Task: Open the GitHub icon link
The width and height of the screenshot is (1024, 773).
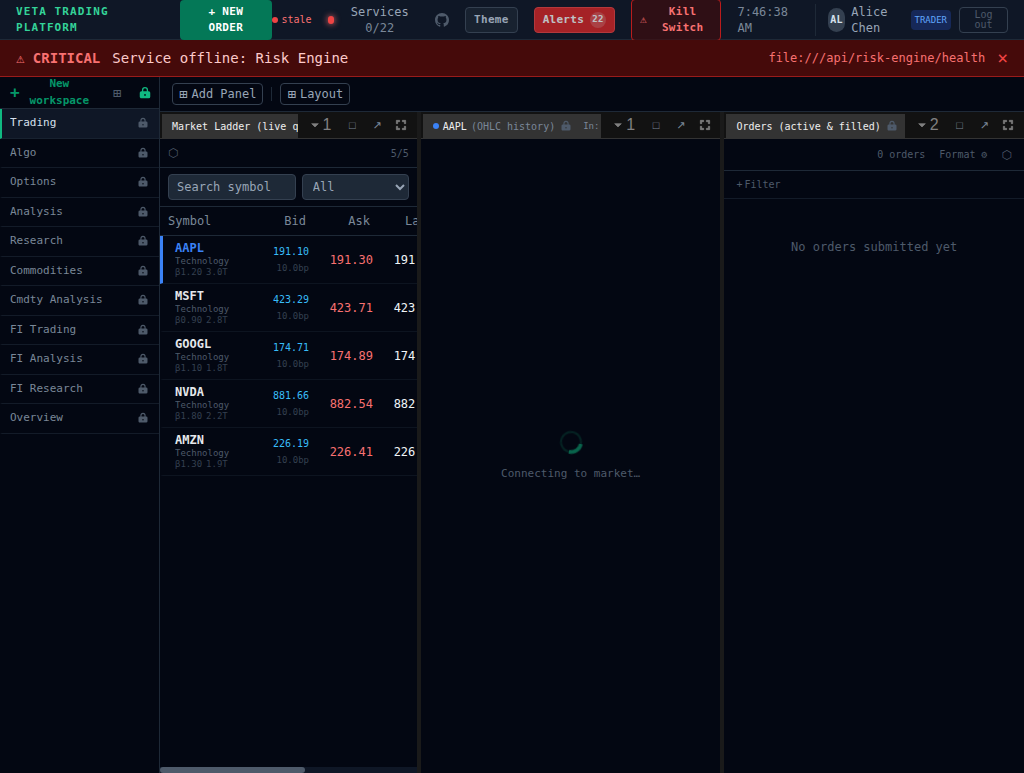Action: pos(442,20)
